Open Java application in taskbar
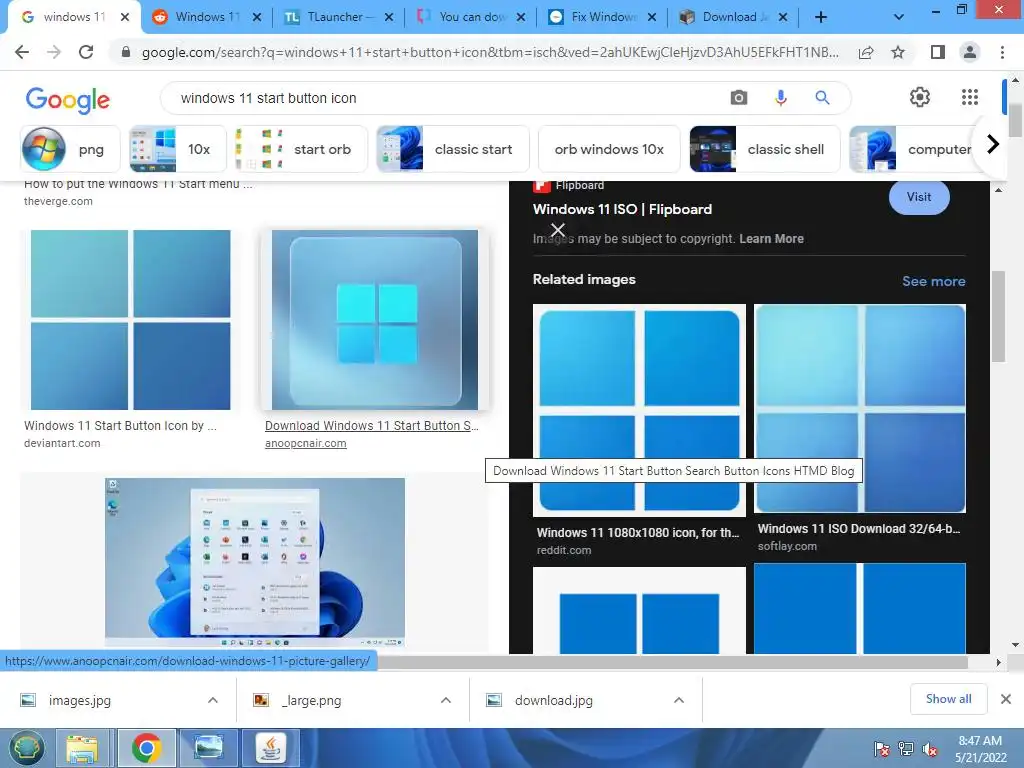 [x=271, y=748]
